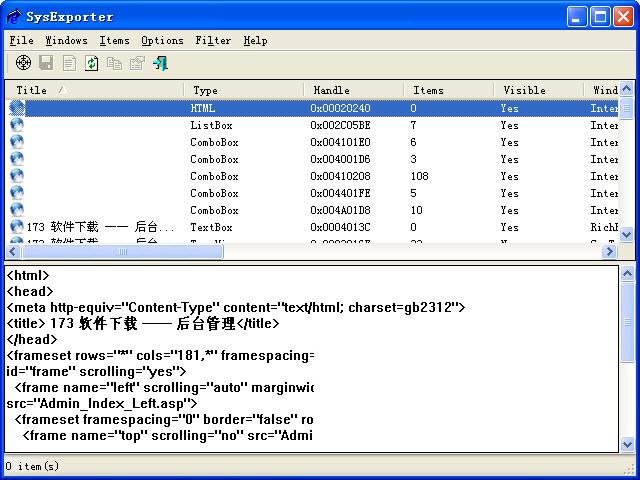Click the Copy items toolbar icon
The width and height of the screenshot is (640, 480).
(114, 63)
